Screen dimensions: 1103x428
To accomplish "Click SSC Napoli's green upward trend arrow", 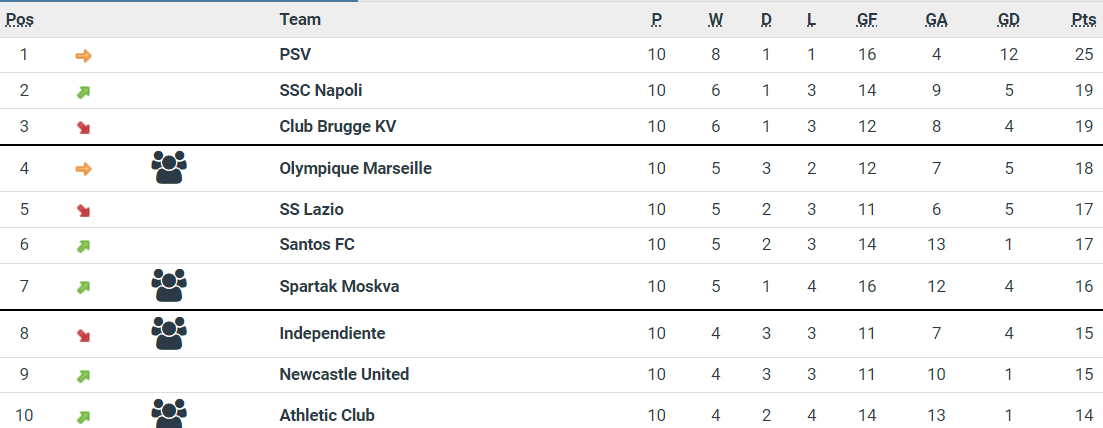I will coord(83,92).
